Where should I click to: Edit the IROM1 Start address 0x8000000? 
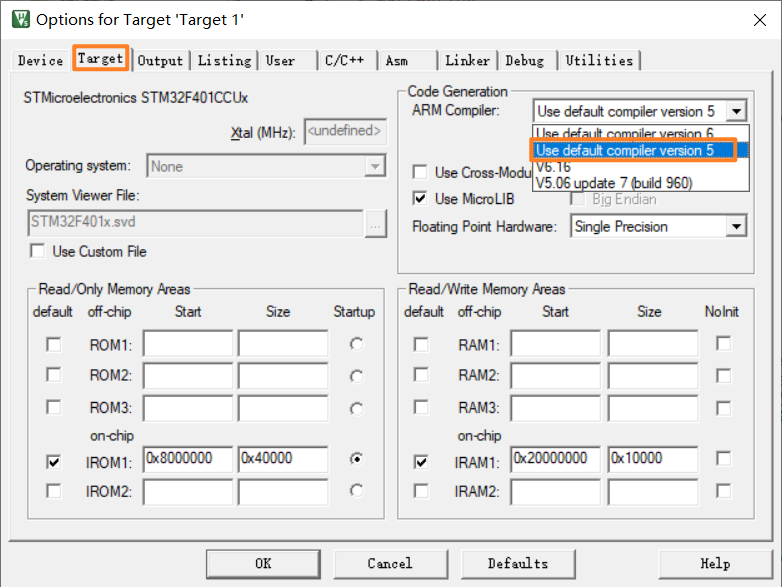[x=188, y=459]
